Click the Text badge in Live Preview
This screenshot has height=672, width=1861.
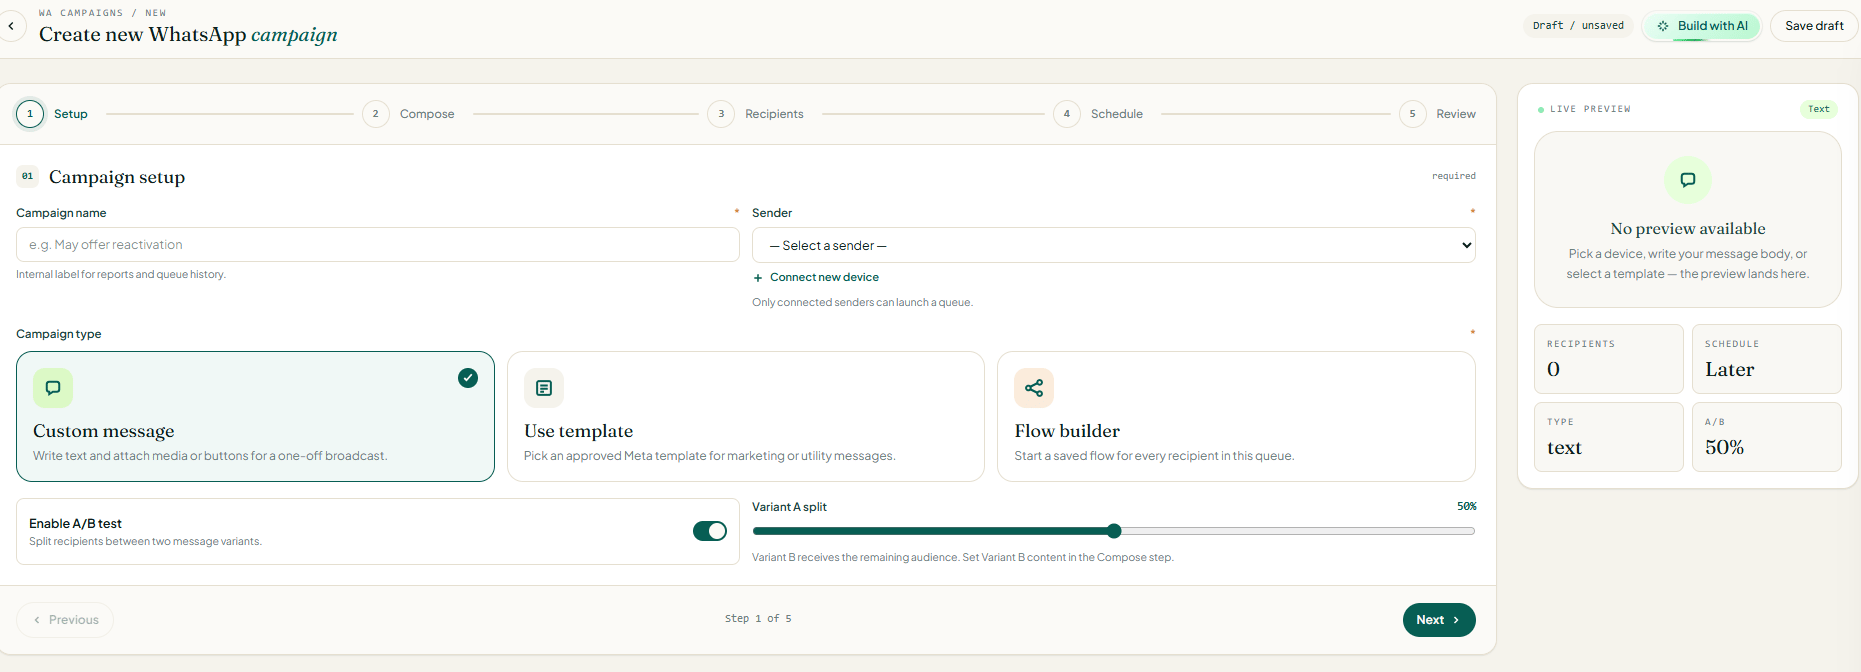click(1819, 109)
